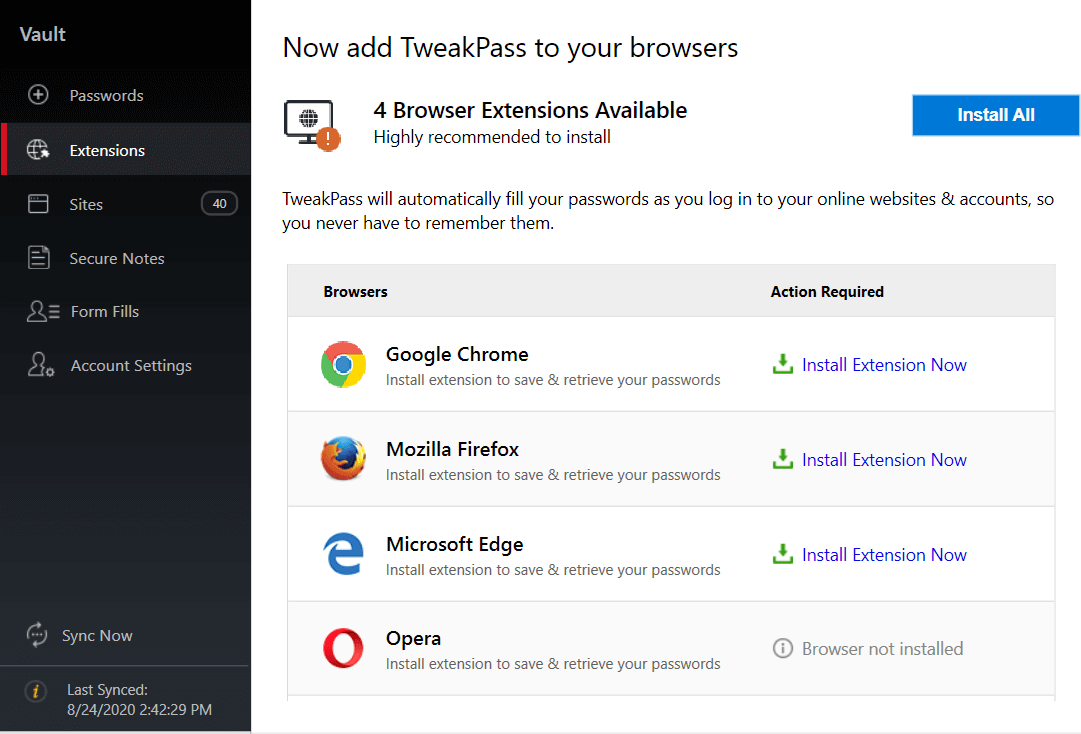This screenshot has height=734, width=1081.
Task: Click the Extensions globe icon
Action: 37,148
